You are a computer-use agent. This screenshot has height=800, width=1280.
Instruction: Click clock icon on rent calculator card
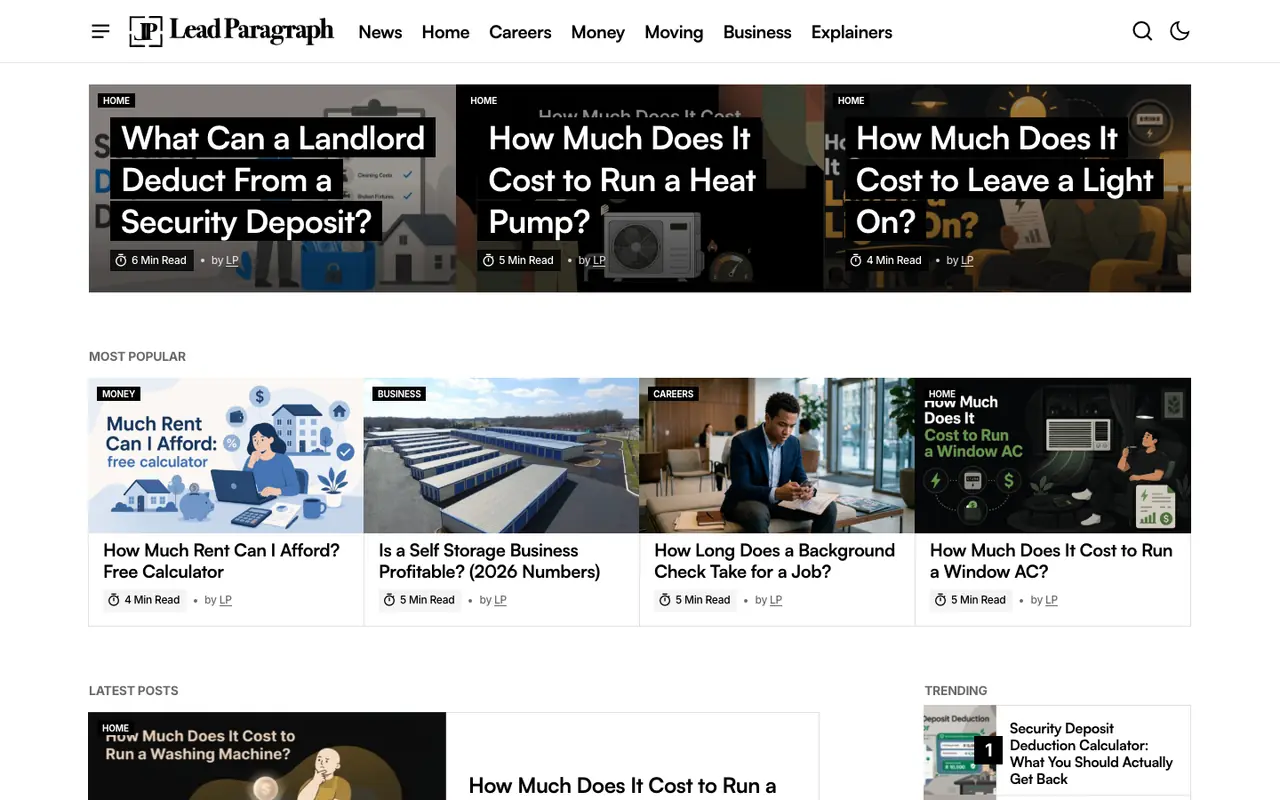tap(114, 600)
